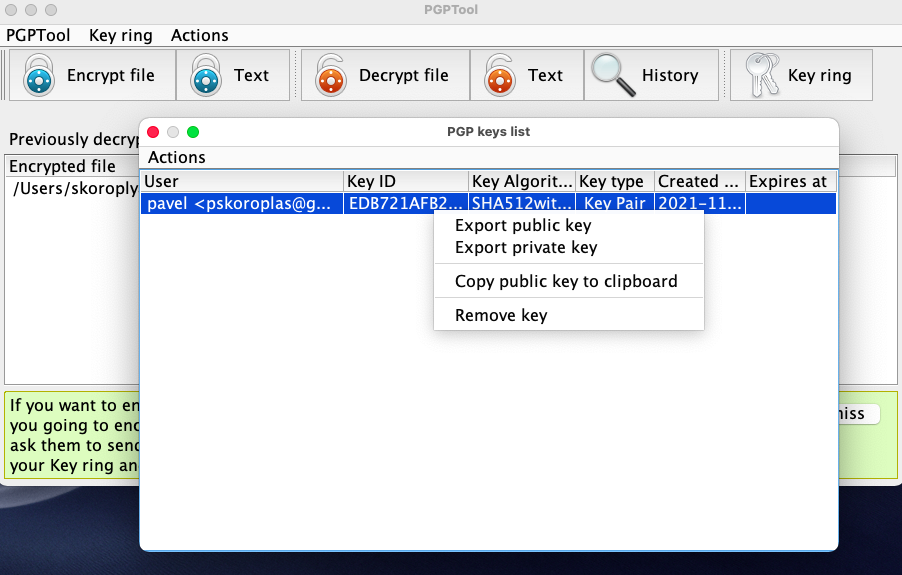The width and height of the screenshot is (902, 575).
Task: Click the History label in toolbar
Action: tap(670, 75)
